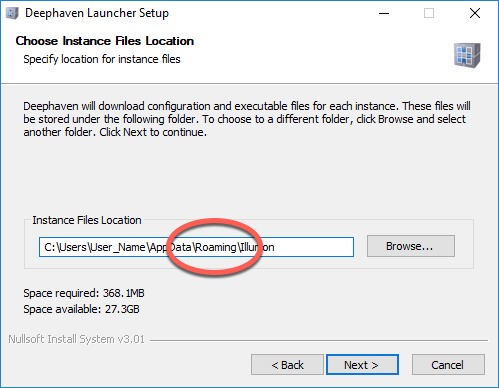Click the 'Instance Files Location' group label

[87, 220]
